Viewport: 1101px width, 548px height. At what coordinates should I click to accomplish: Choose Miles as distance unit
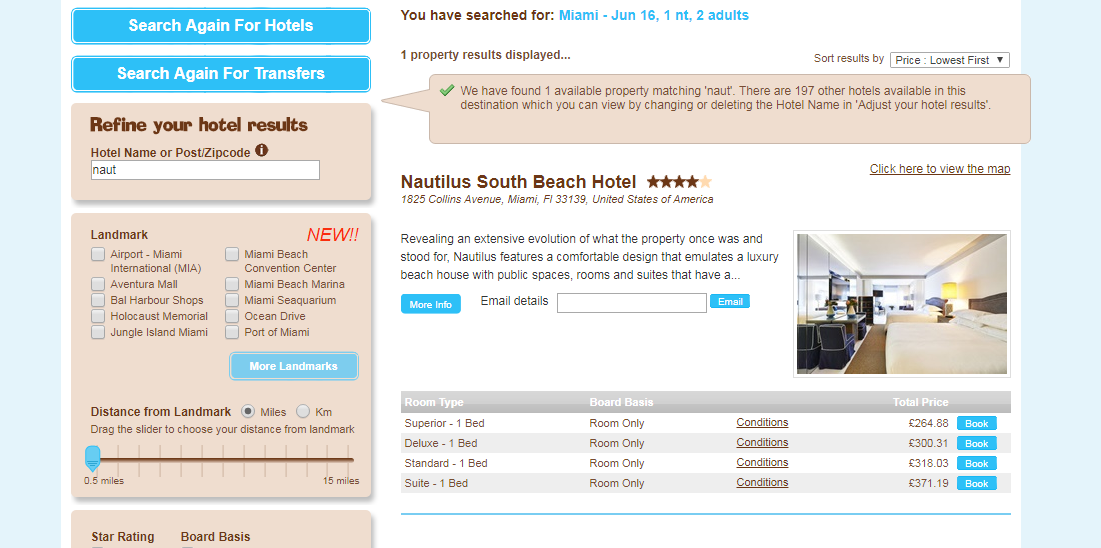tap(247, 412)
